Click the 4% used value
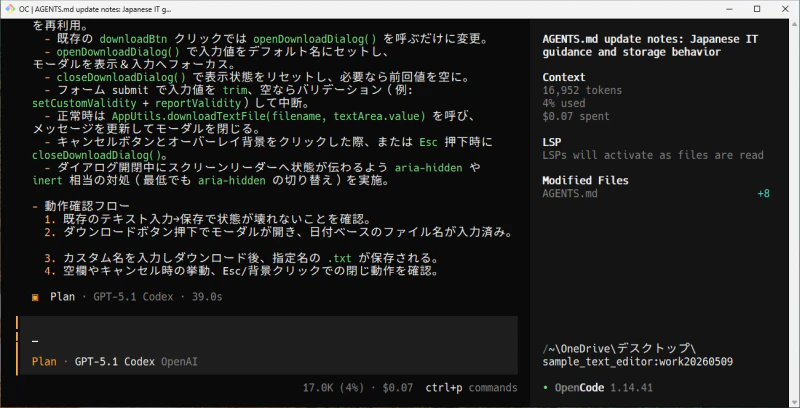The width and height of the screenshot is (800, 408). pos(564,103)
